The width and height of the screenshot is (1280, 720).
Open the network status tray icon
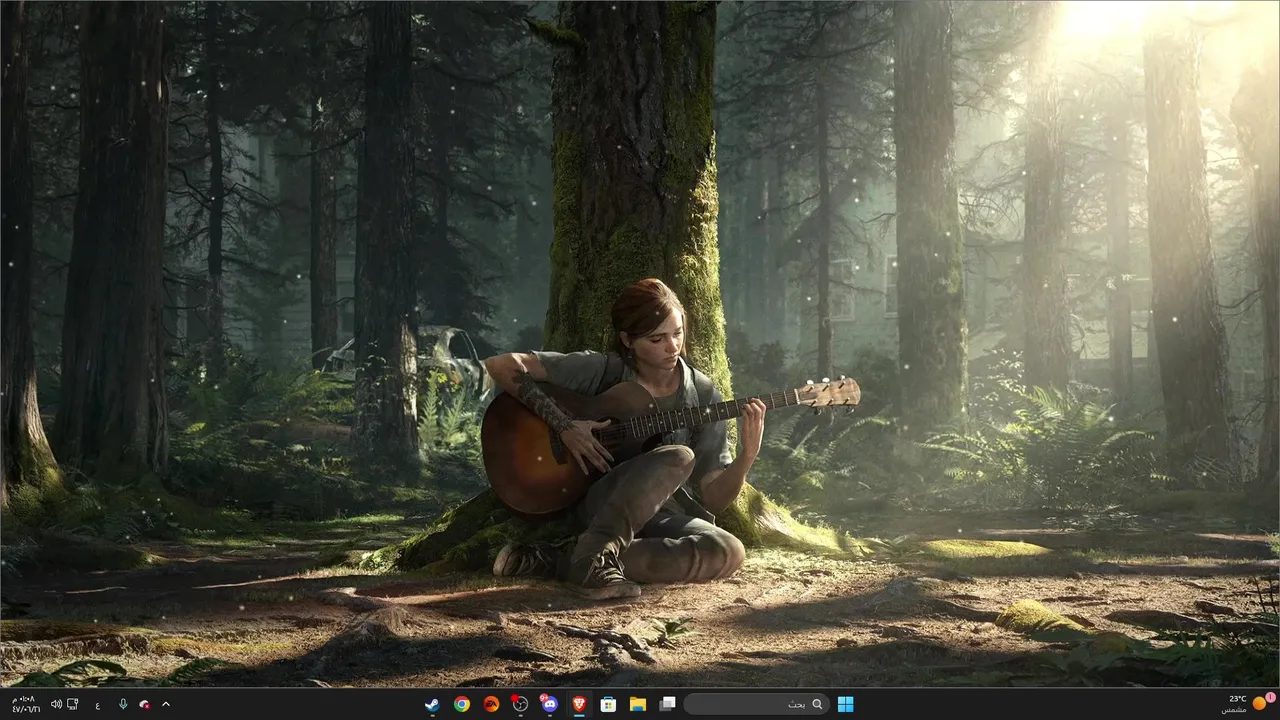73,704
